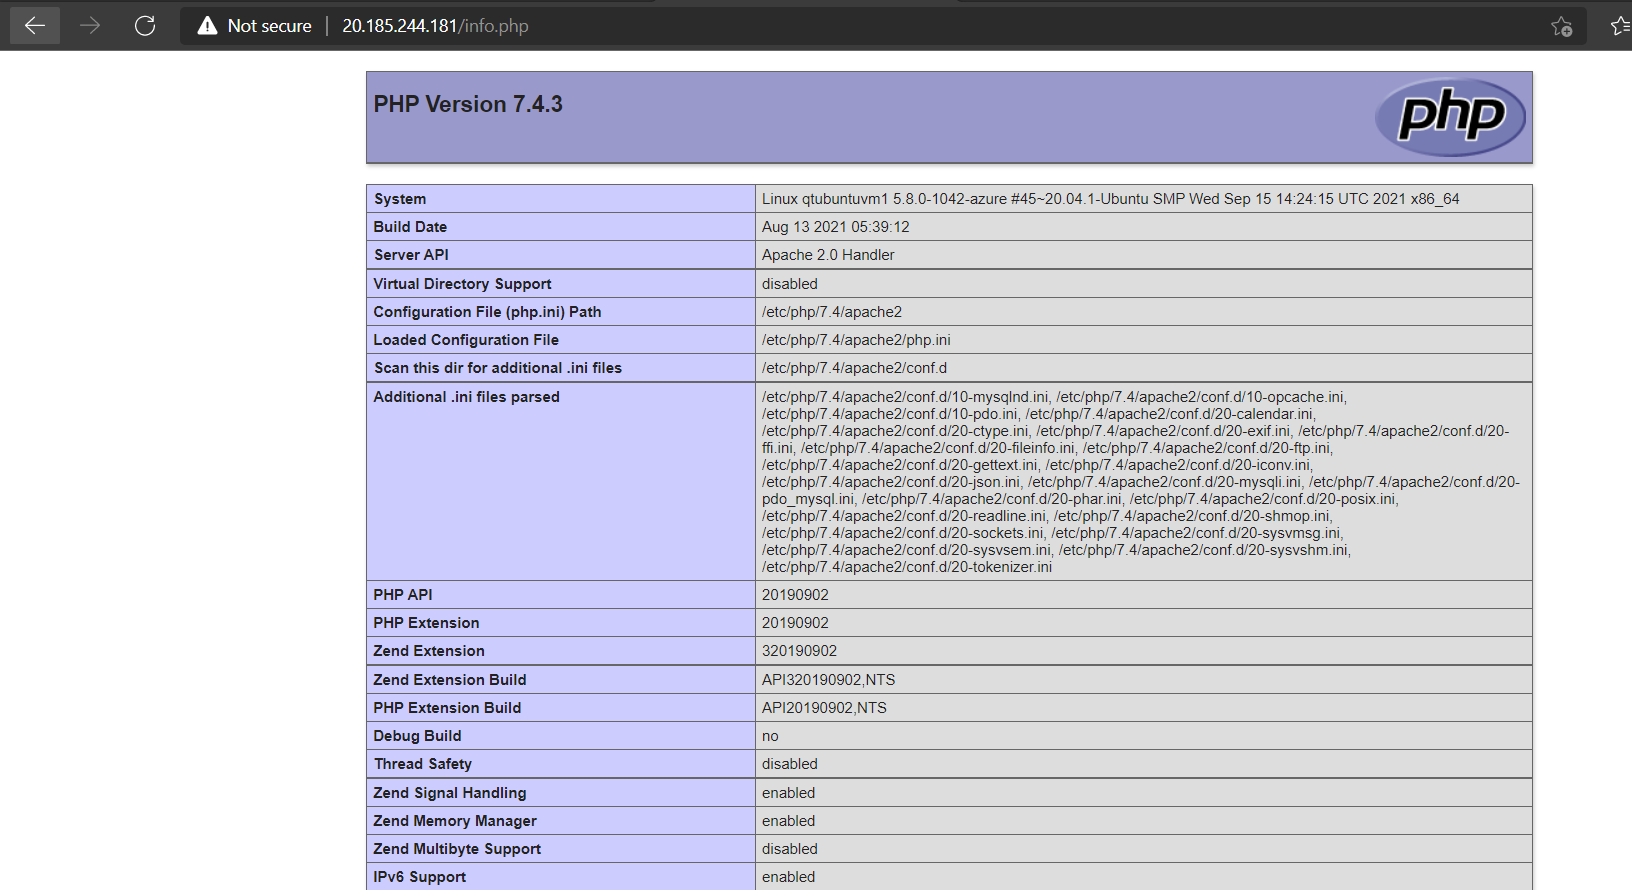
Task: Select the Aug 13 2021 05:39:12 value
Action: [x=835, y=227]
